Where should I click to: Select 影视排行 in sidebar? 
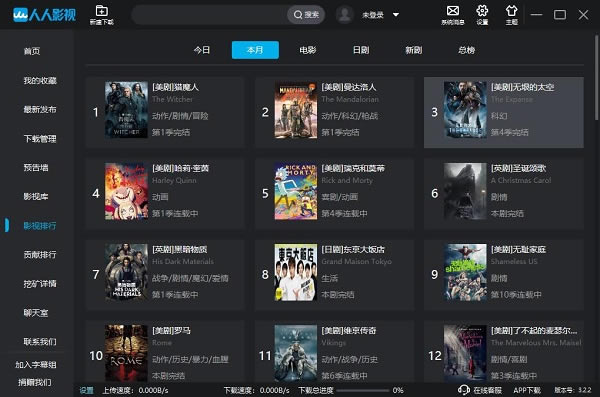(40, 225)
